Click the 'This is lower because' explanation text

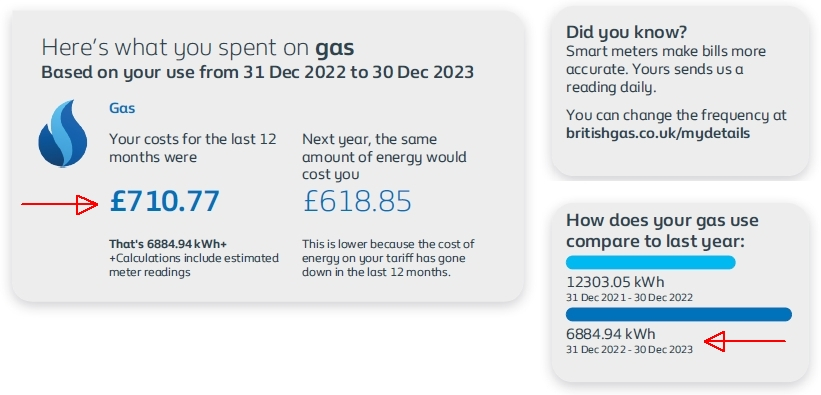pyautogui.click(x=388, y=258)
